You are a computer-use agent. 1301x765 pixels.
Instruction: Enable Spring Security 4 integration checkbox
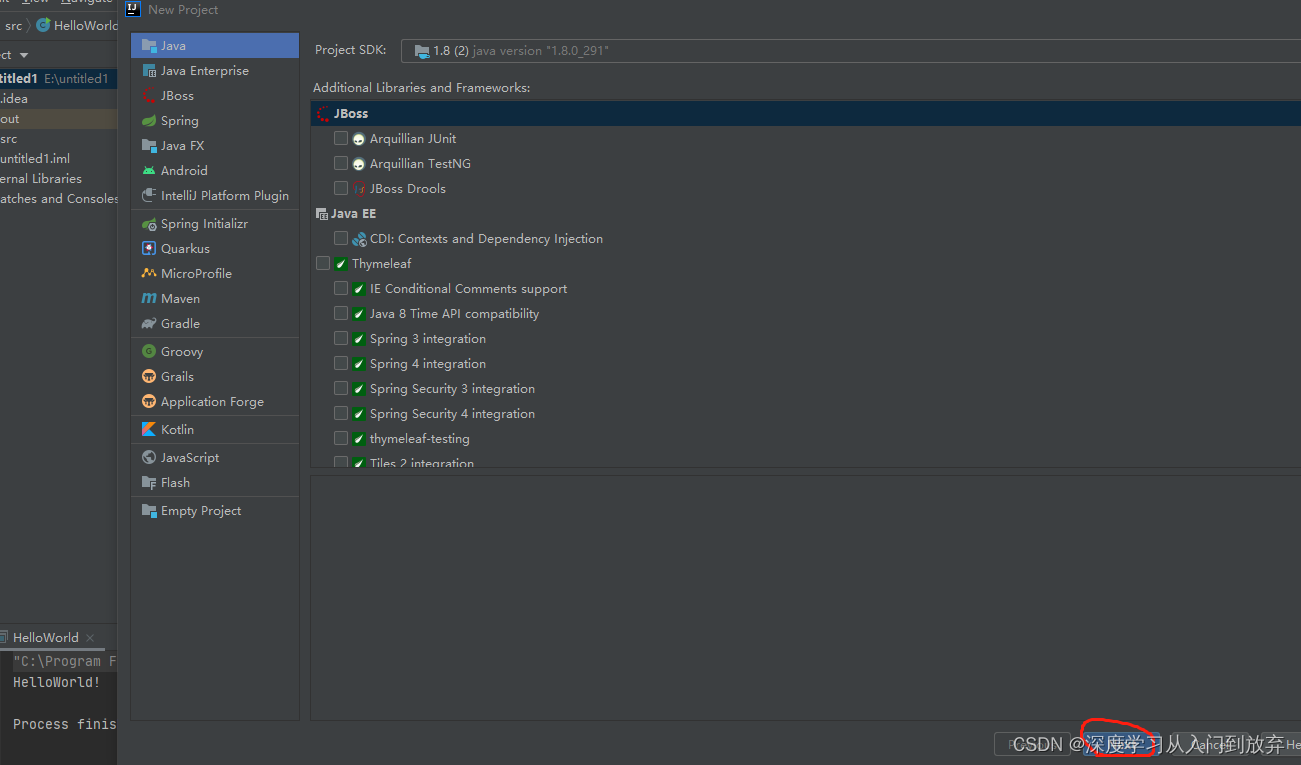tap(341, 414)
